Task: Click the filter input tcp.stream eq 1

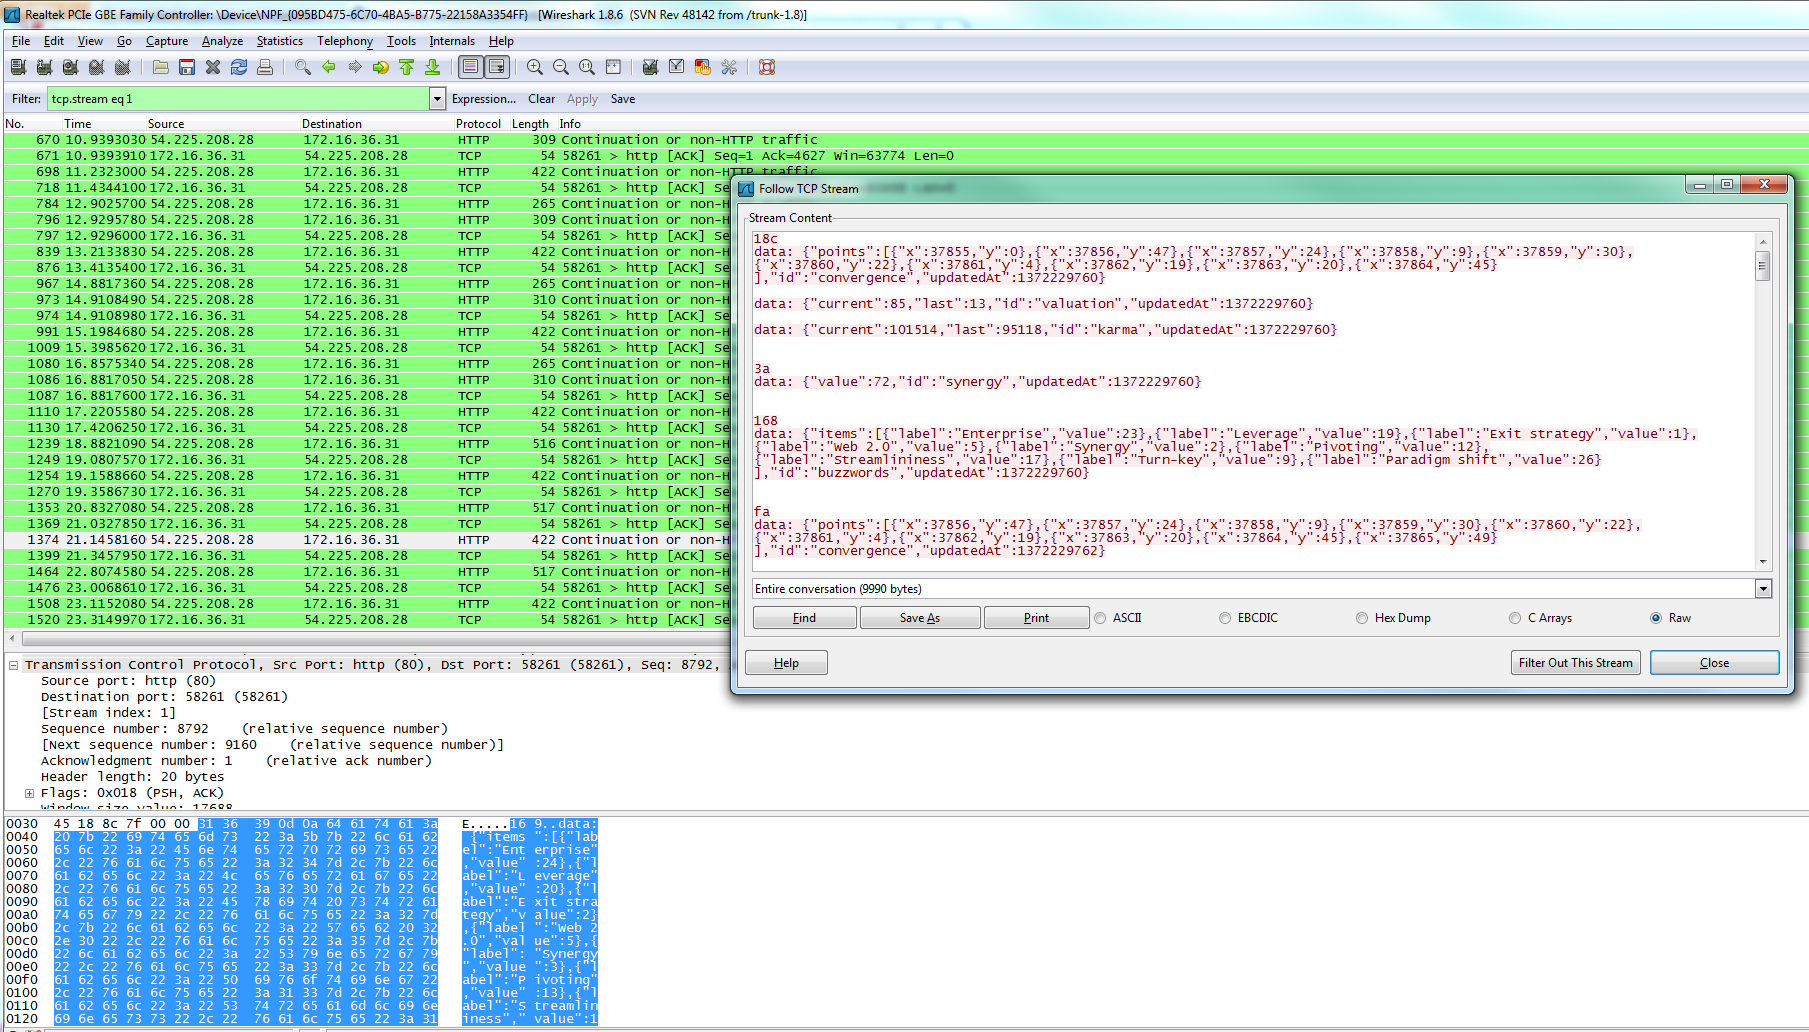Action: (238, 99)
